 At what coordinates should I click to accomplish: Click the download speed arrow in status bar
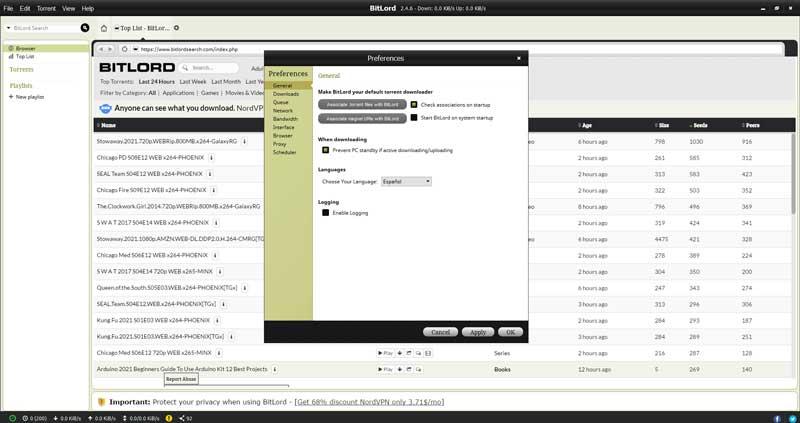(x=56, y=418)
